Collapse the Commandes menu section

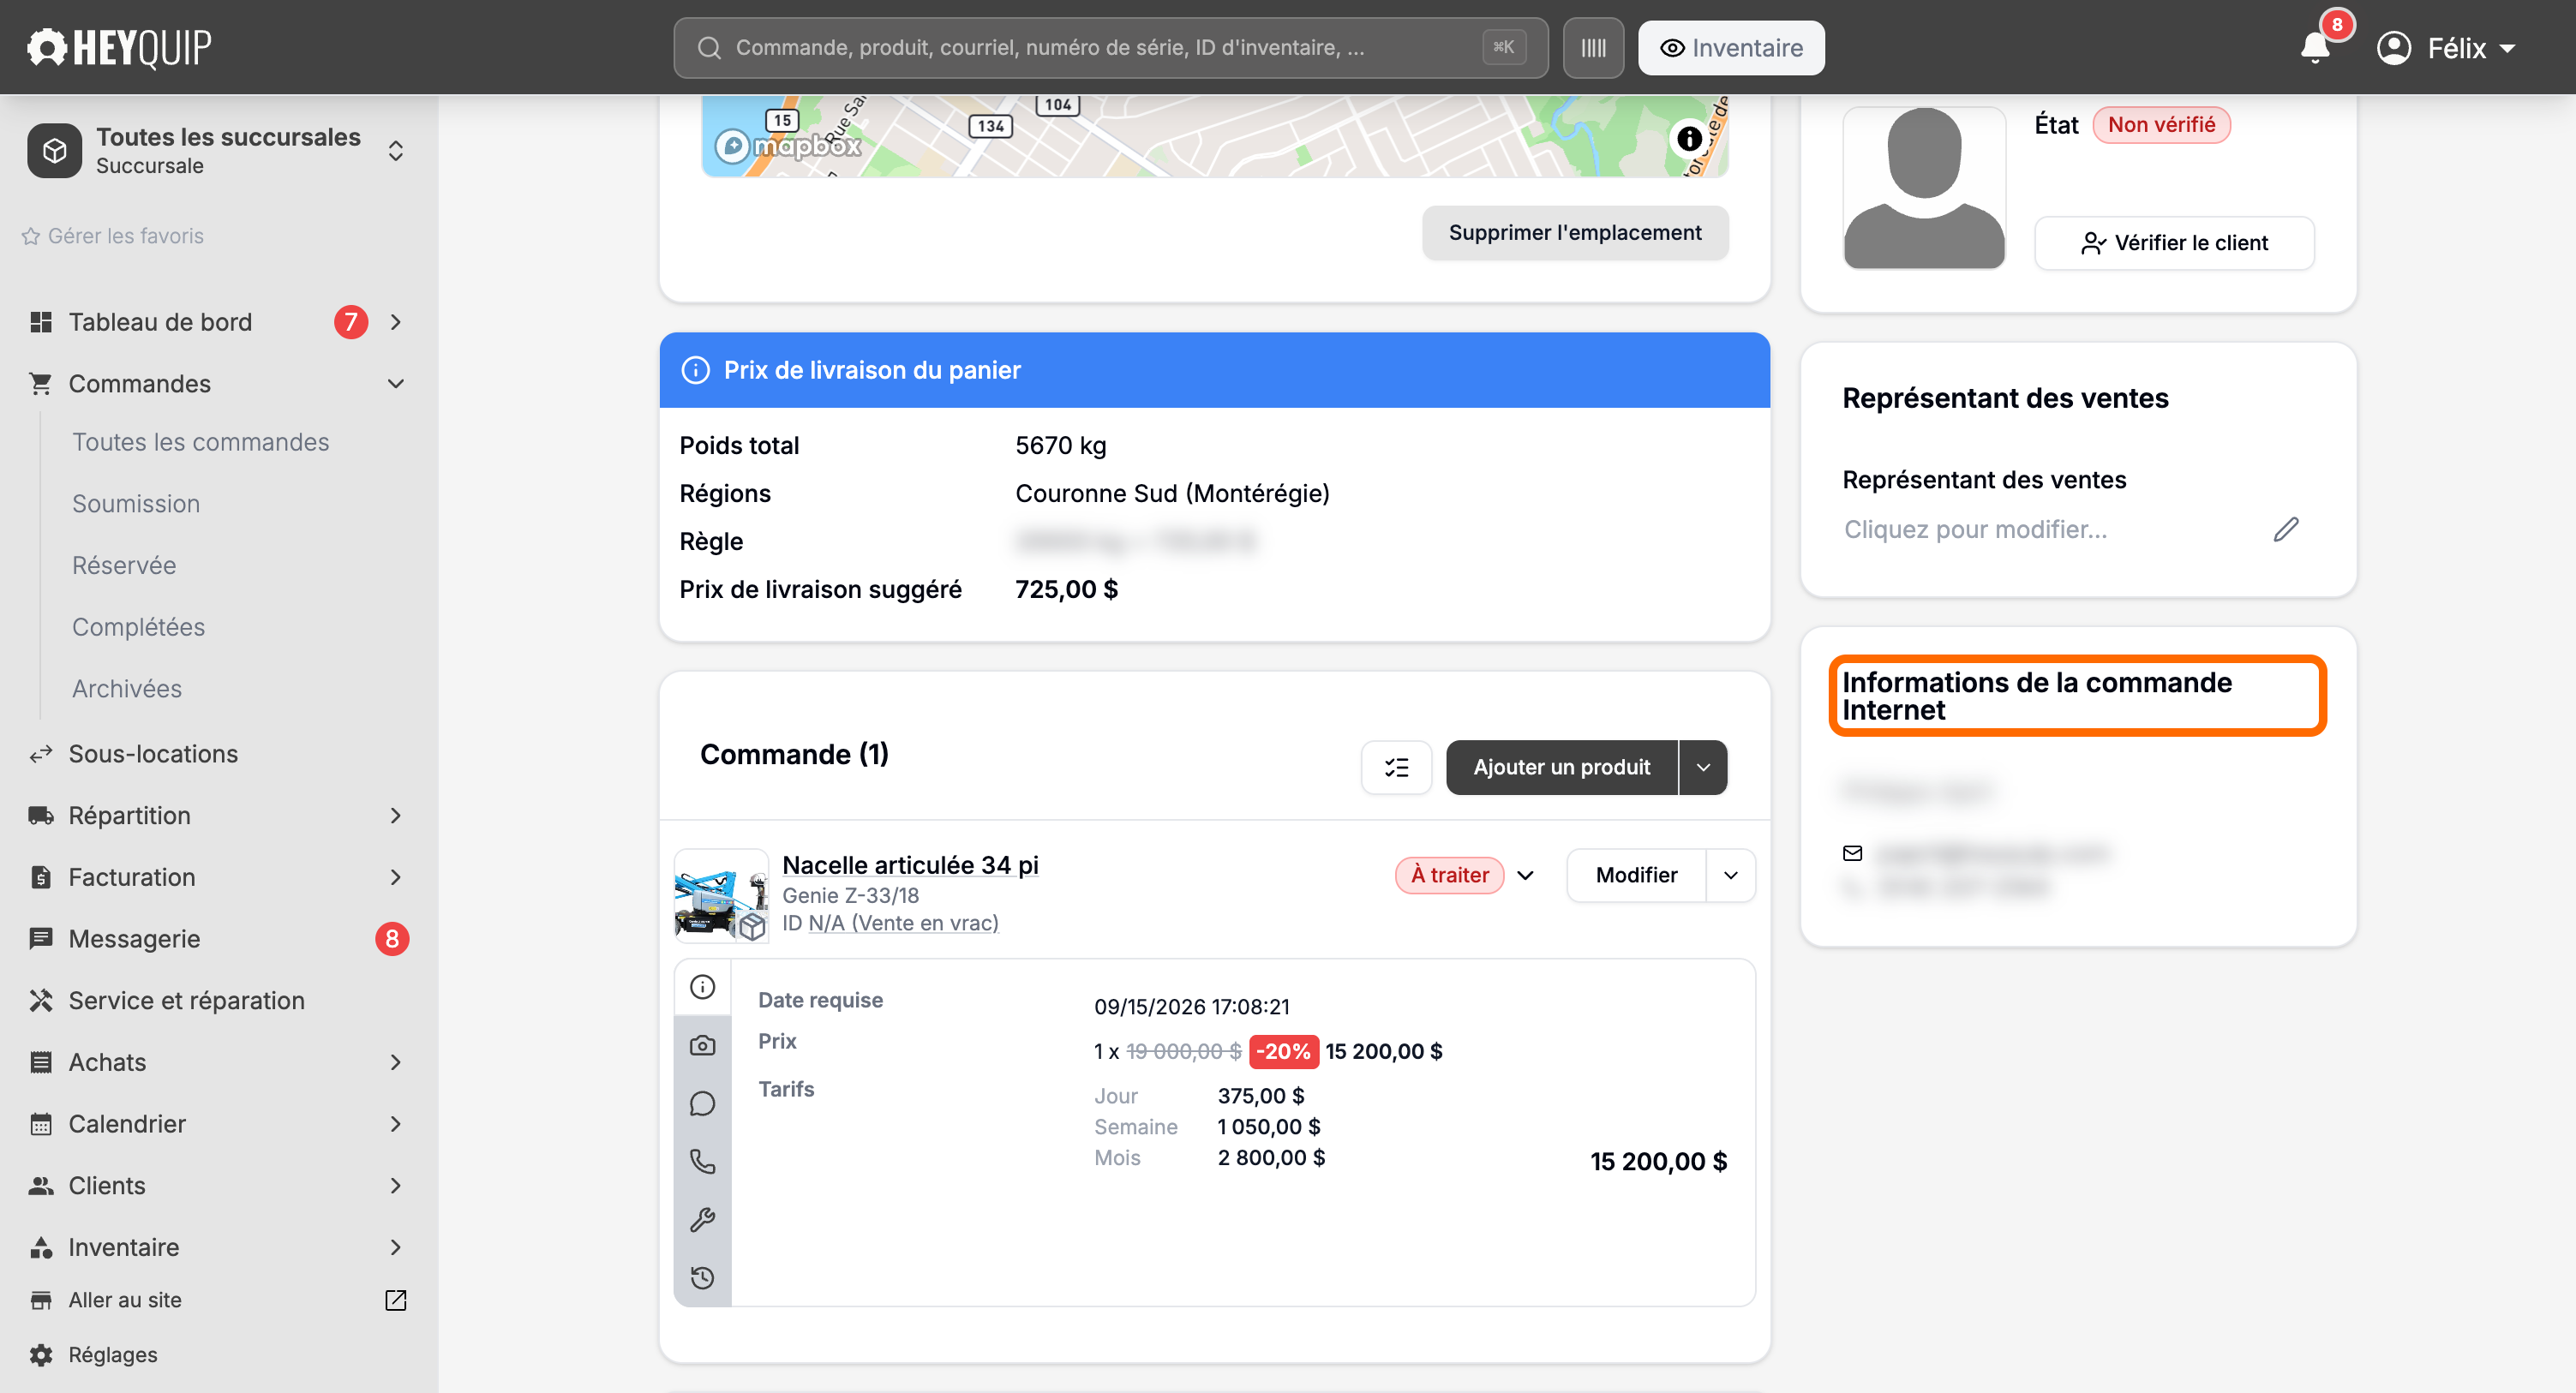[395, 384]
